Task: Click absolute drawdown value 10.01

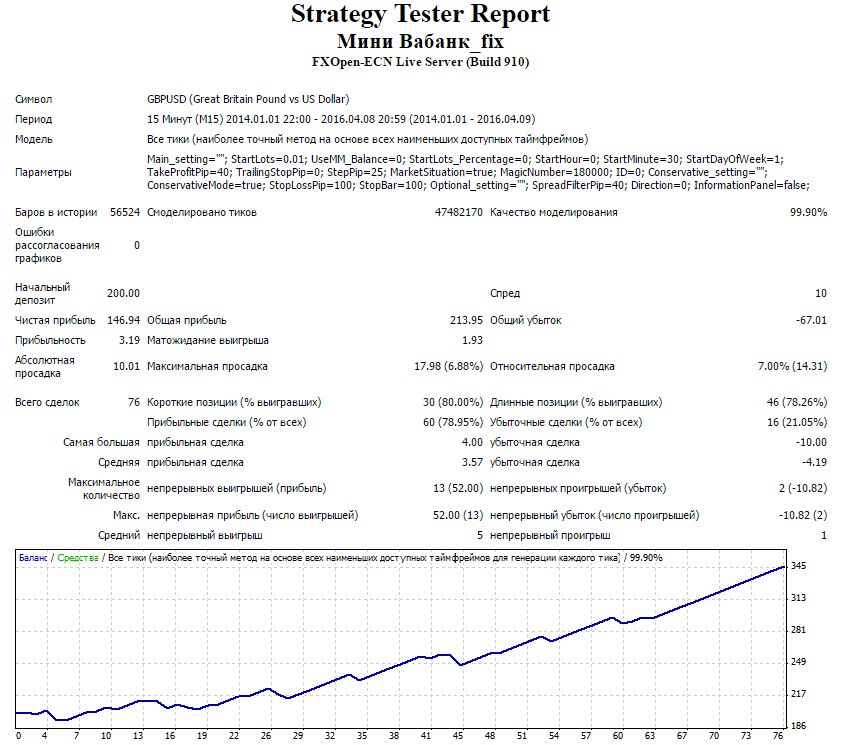Action: point(126,367)
